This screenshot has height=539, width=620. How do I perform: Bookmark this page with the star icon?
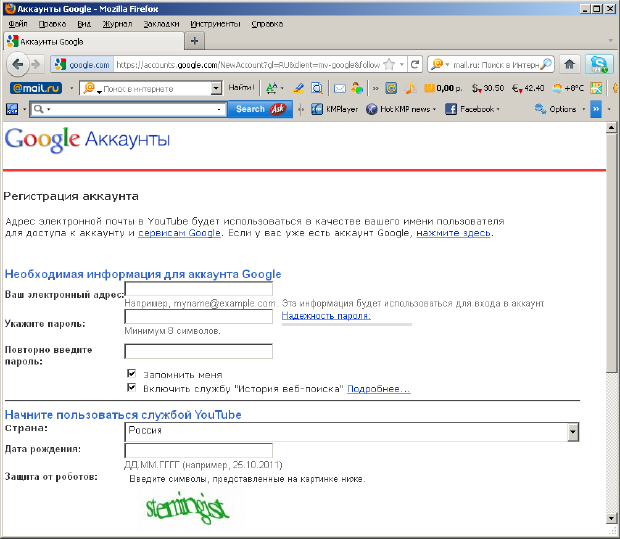[x=389, y=64]
